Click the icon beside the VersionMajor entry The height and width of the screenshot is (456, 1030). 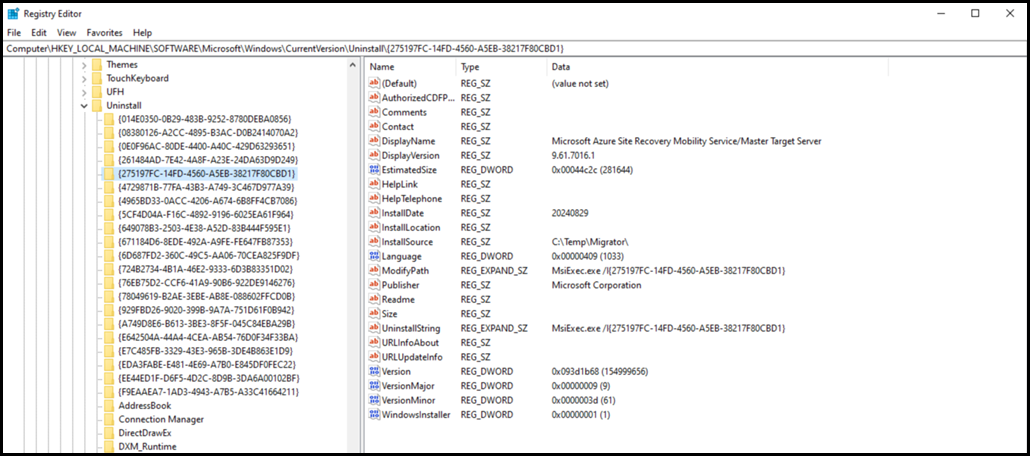click(374, 386)
